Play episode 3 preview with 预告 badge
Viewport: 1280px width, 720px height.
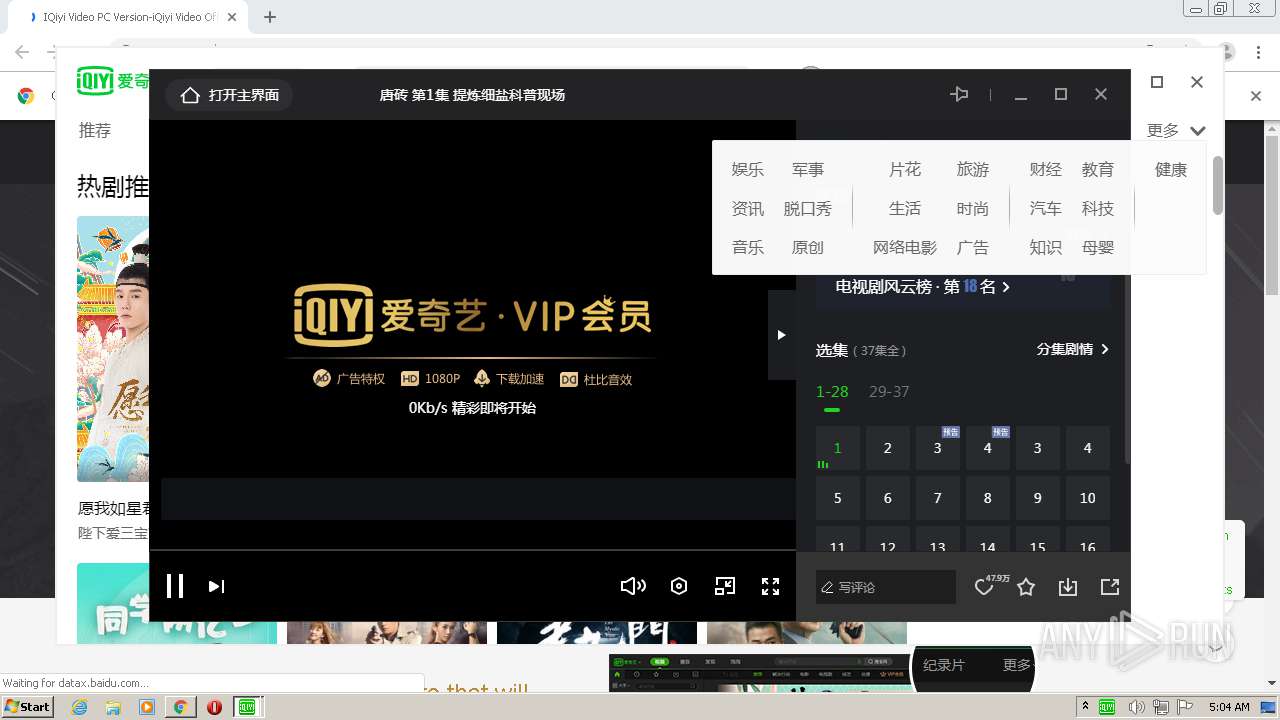pyautogui.click(x=938, y=448)
